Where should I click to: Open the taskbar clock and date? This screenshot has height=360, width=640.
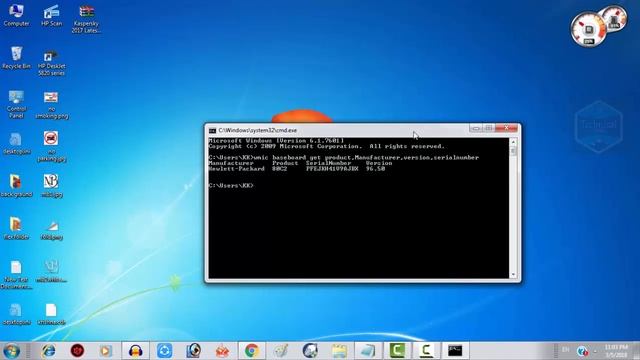tap(616, 351)
